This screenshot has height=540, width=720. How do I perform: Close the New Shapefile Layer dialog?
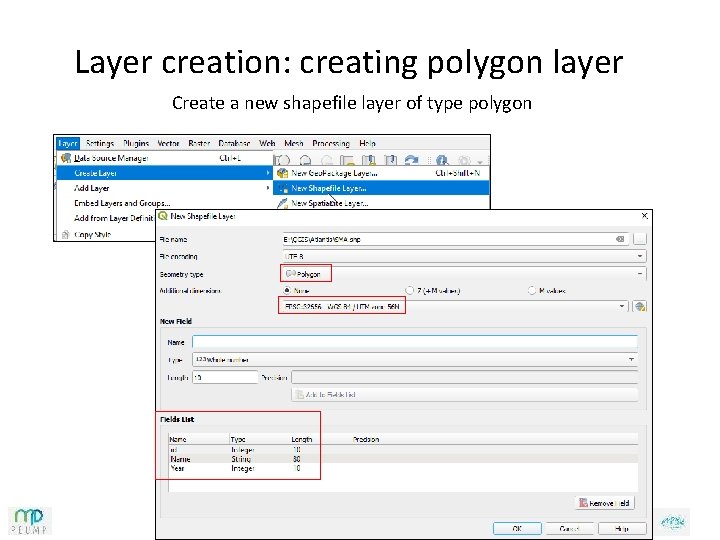(x=644, y=215)
